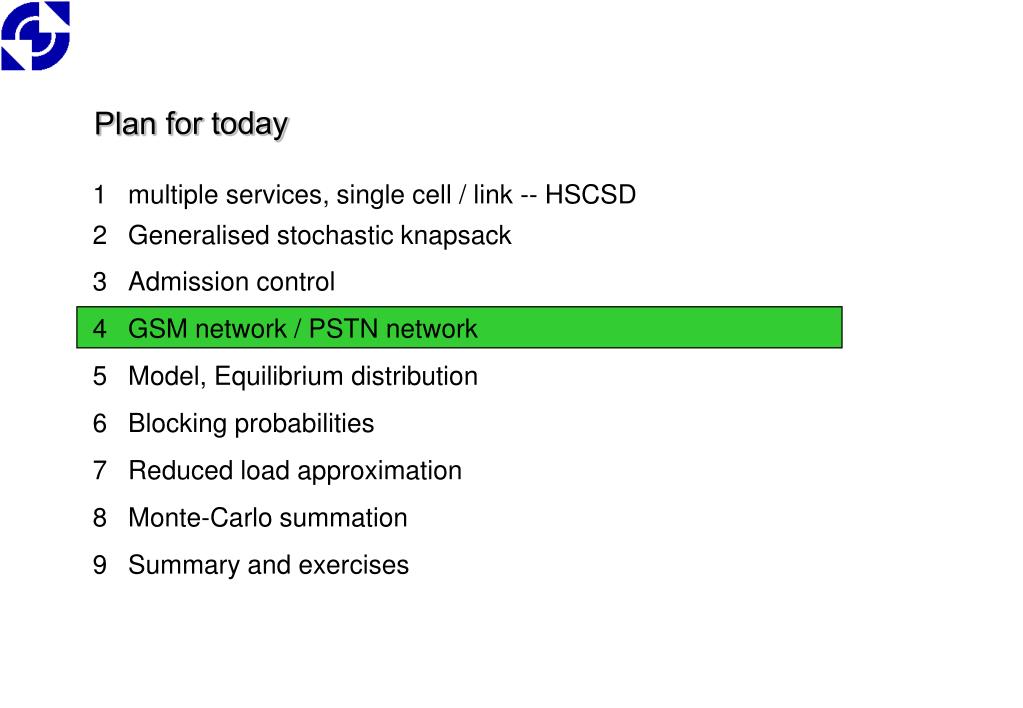This screenshot has height=708, width=1023.
Task: Click the green highlighted GSM network bar
Action: pos(459,327)
